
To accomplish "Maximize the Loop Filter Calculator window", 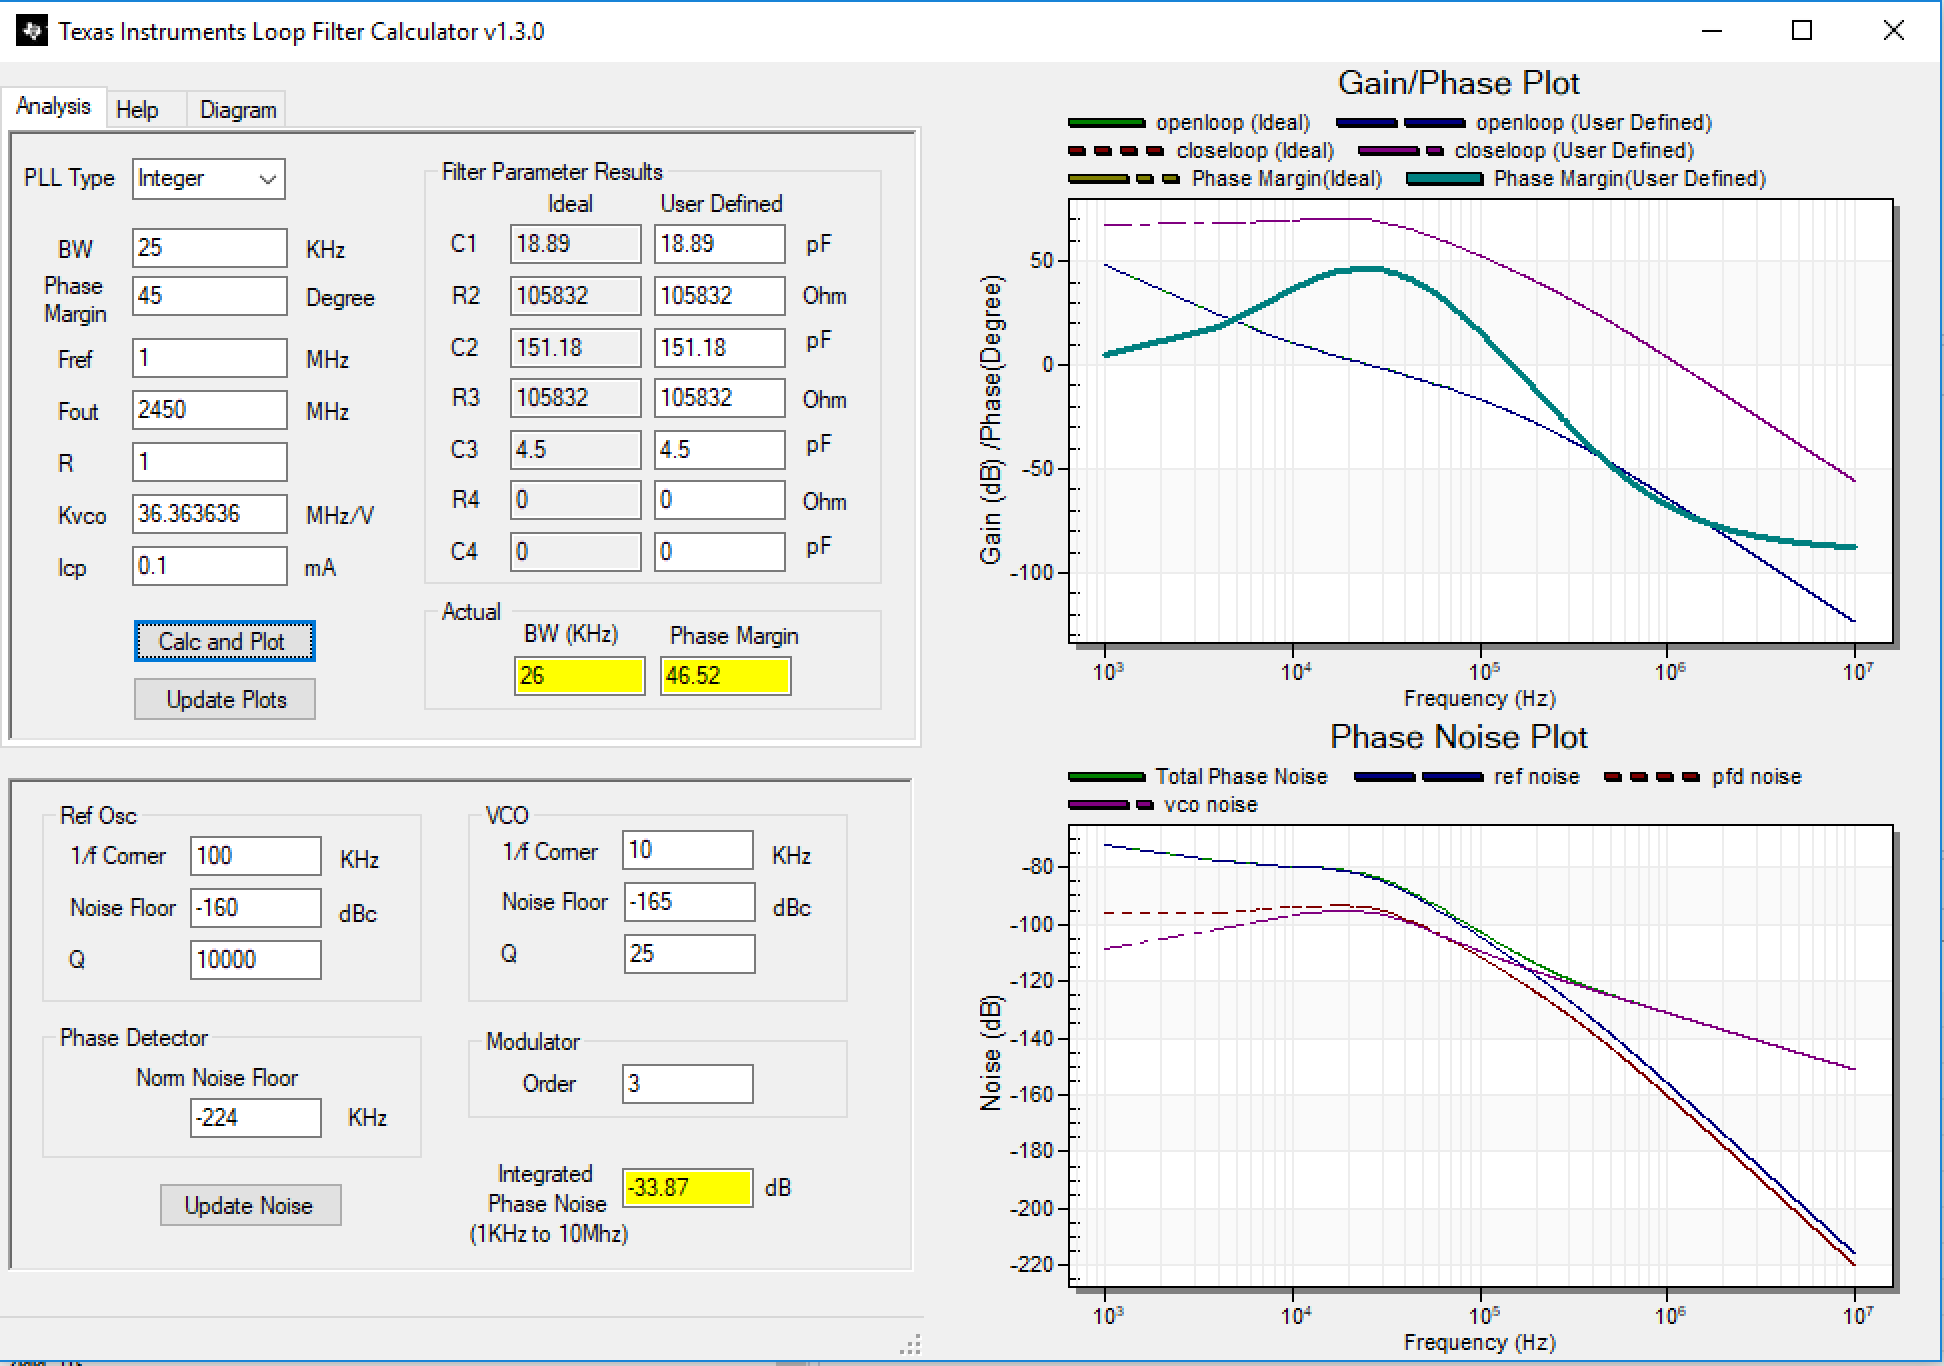I will (1802, 31).
